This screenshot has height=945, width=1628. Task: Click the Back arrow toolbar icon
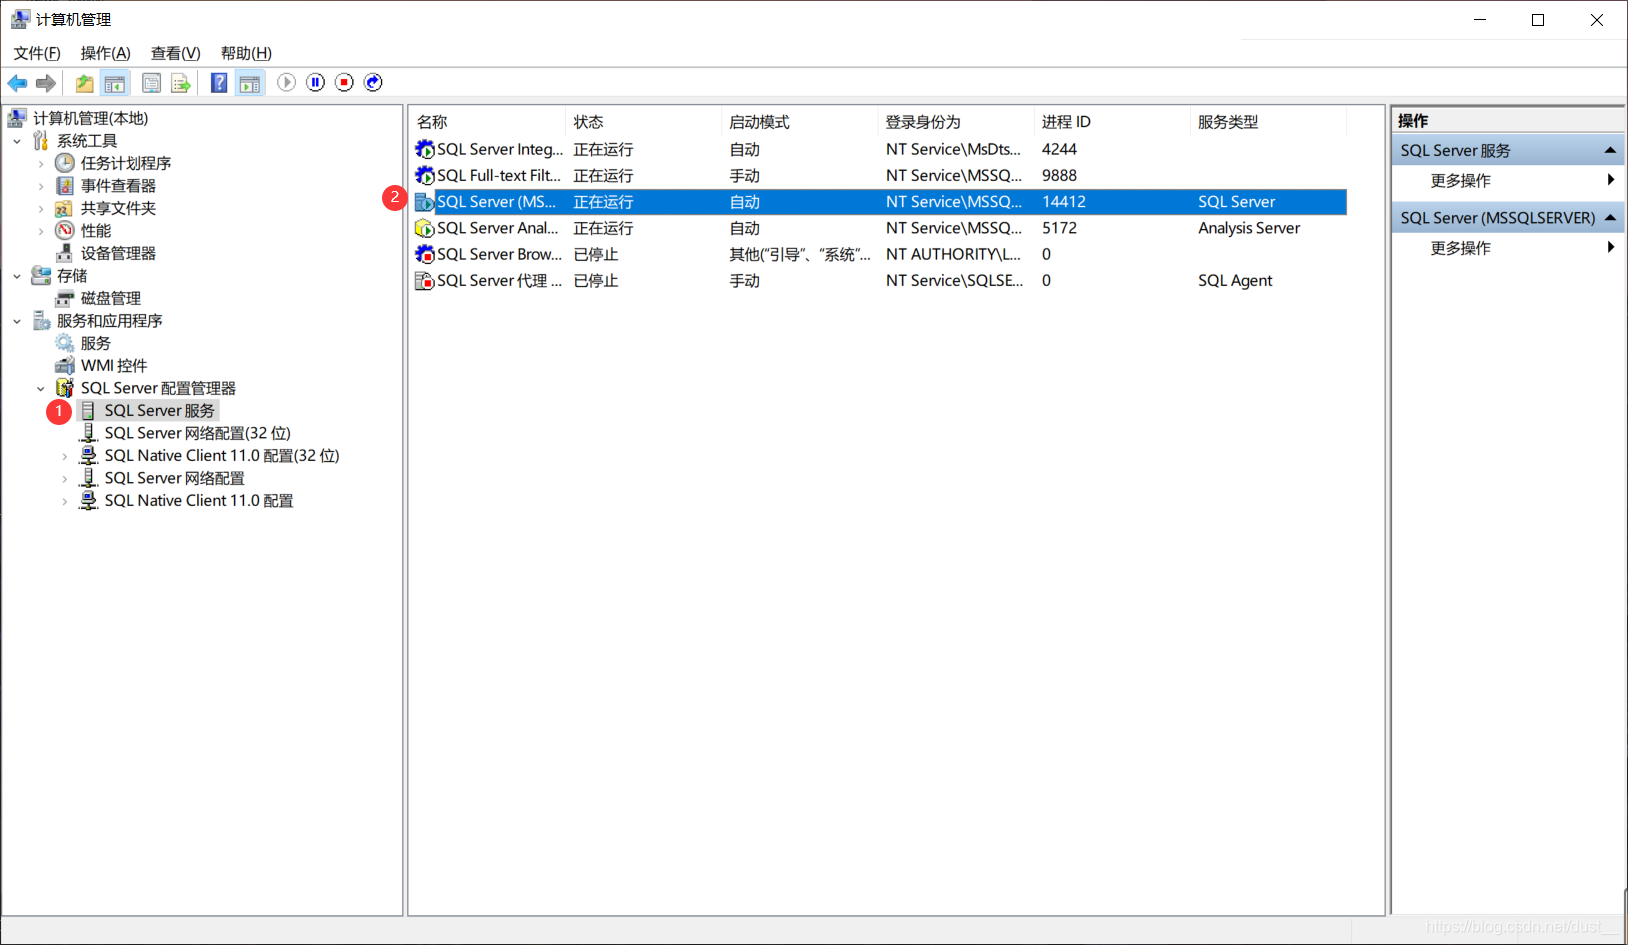point(17,83)
